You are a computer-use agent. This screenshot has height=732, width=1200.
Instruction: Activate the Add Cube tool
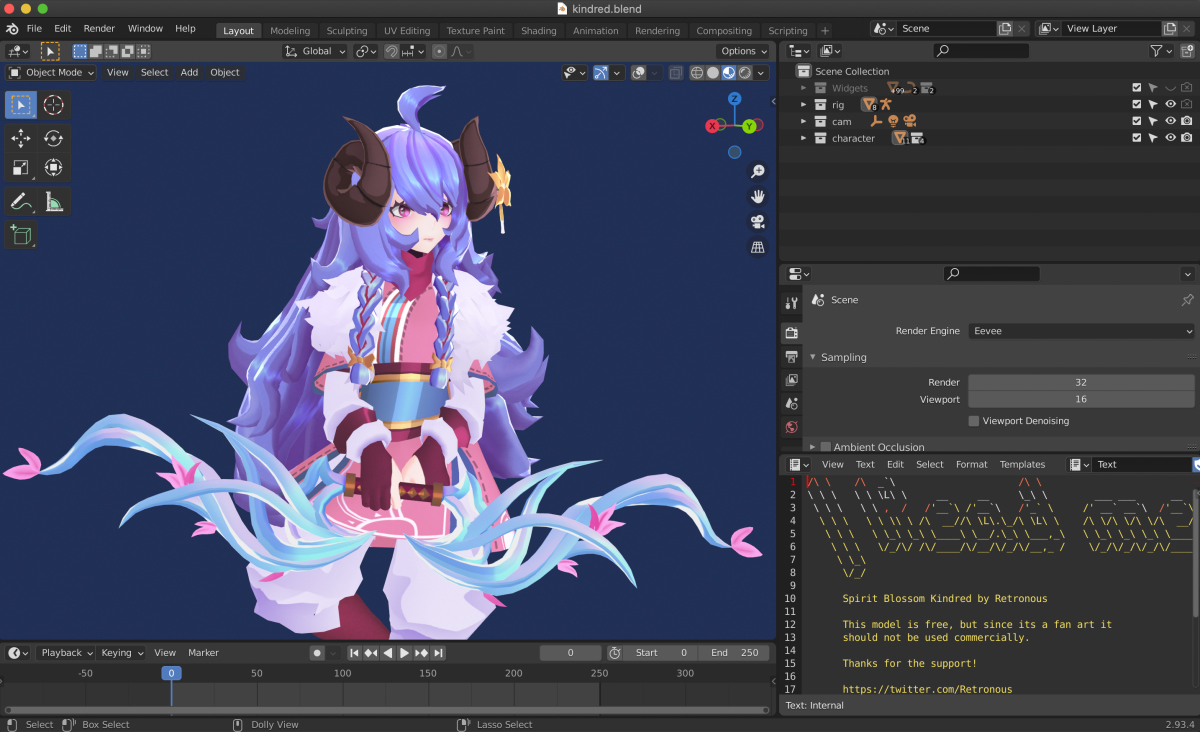click(21, 235)
